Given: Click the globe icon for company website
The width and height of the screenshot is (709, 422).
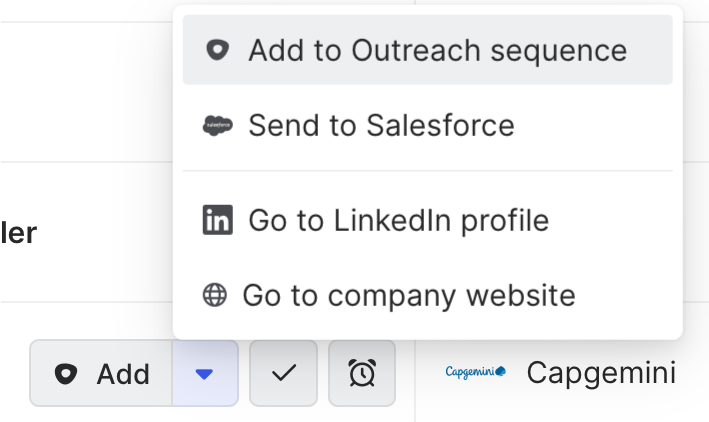Looking at the screenshot, I should [x=215, y=296].
